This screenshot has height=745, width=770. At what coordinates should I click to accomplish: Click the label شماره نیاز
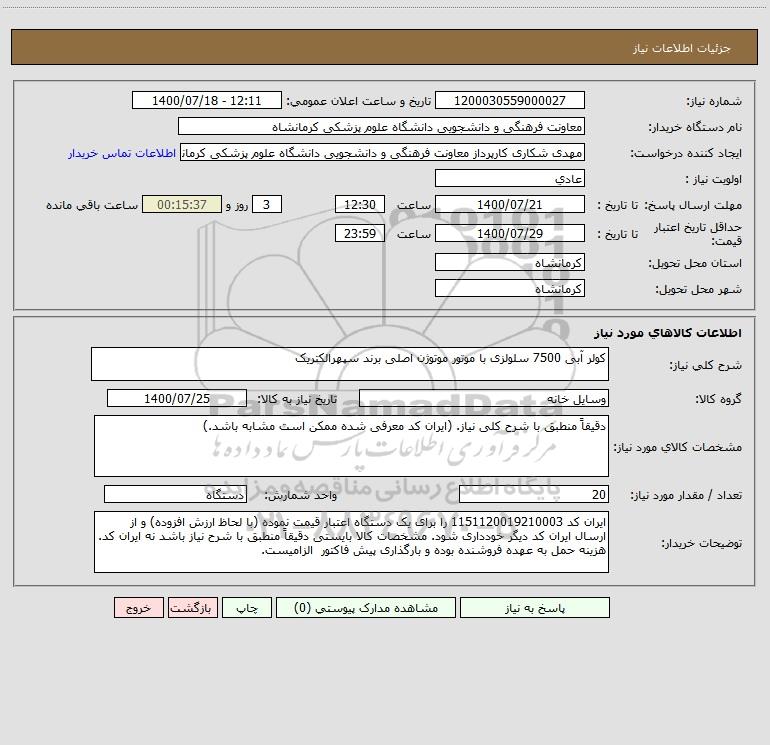(x=714, y=102)
